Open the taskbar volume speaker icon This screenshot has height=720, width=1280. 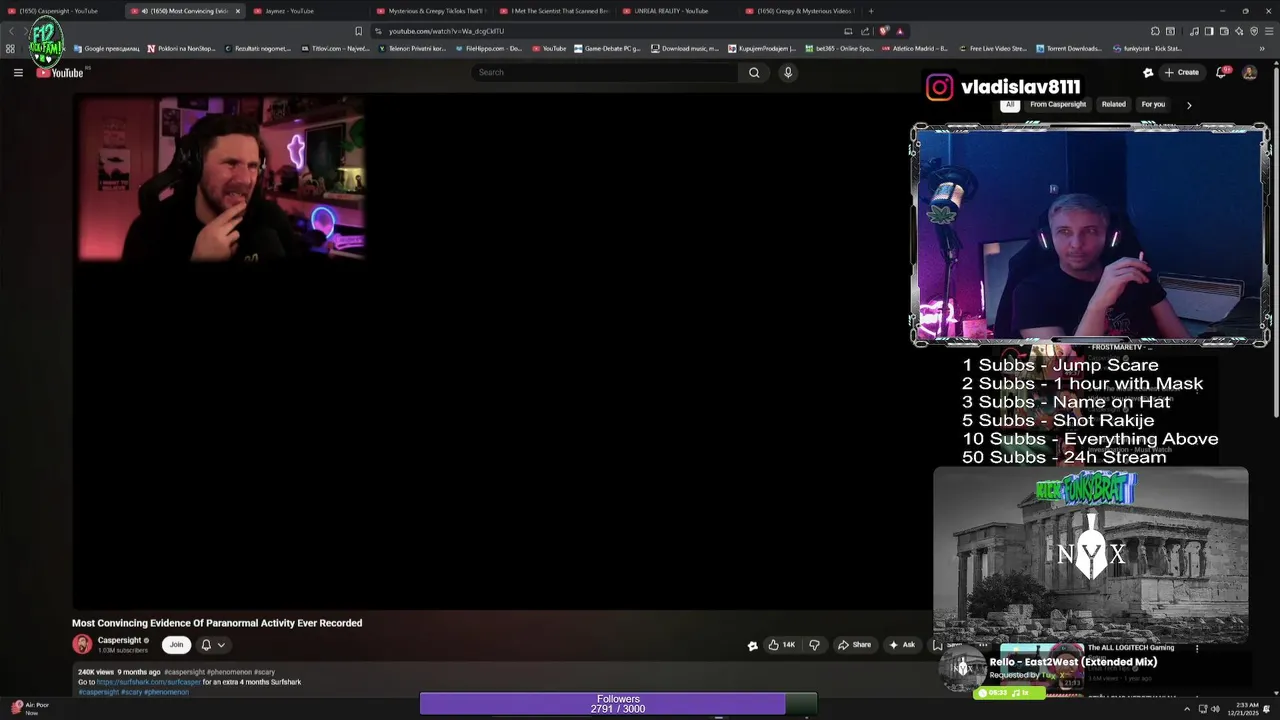tap(1215, 709)
